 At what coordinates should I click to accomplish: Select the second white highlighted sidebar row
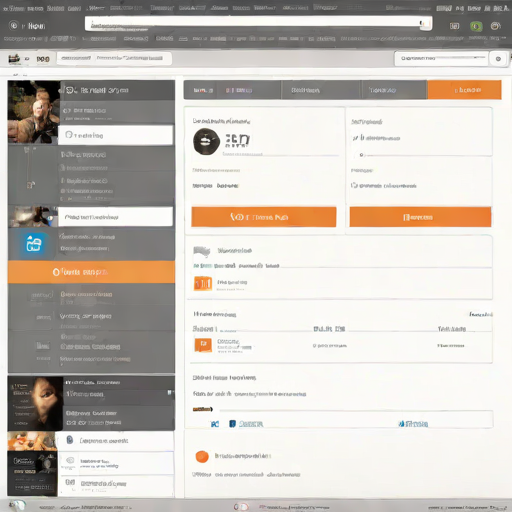[x=116, y=217]
